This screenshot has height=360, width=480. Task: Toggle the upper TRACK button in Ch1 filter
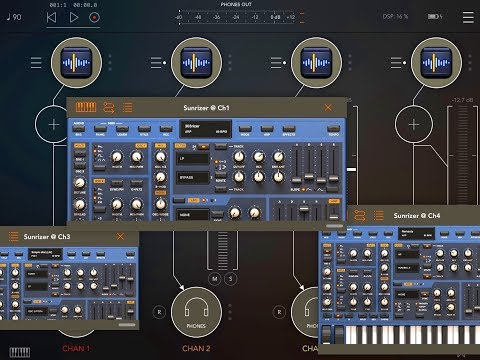(x=220, y=146)
